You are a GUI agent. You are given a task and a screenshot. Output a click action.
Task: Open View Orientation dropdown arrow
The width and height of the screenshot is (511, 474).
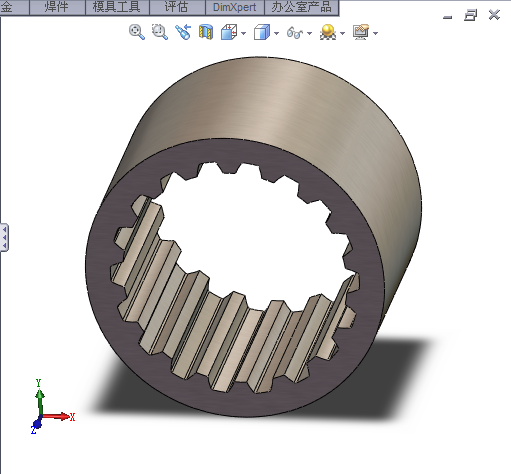pyautogui.click(x=243, y=33)
